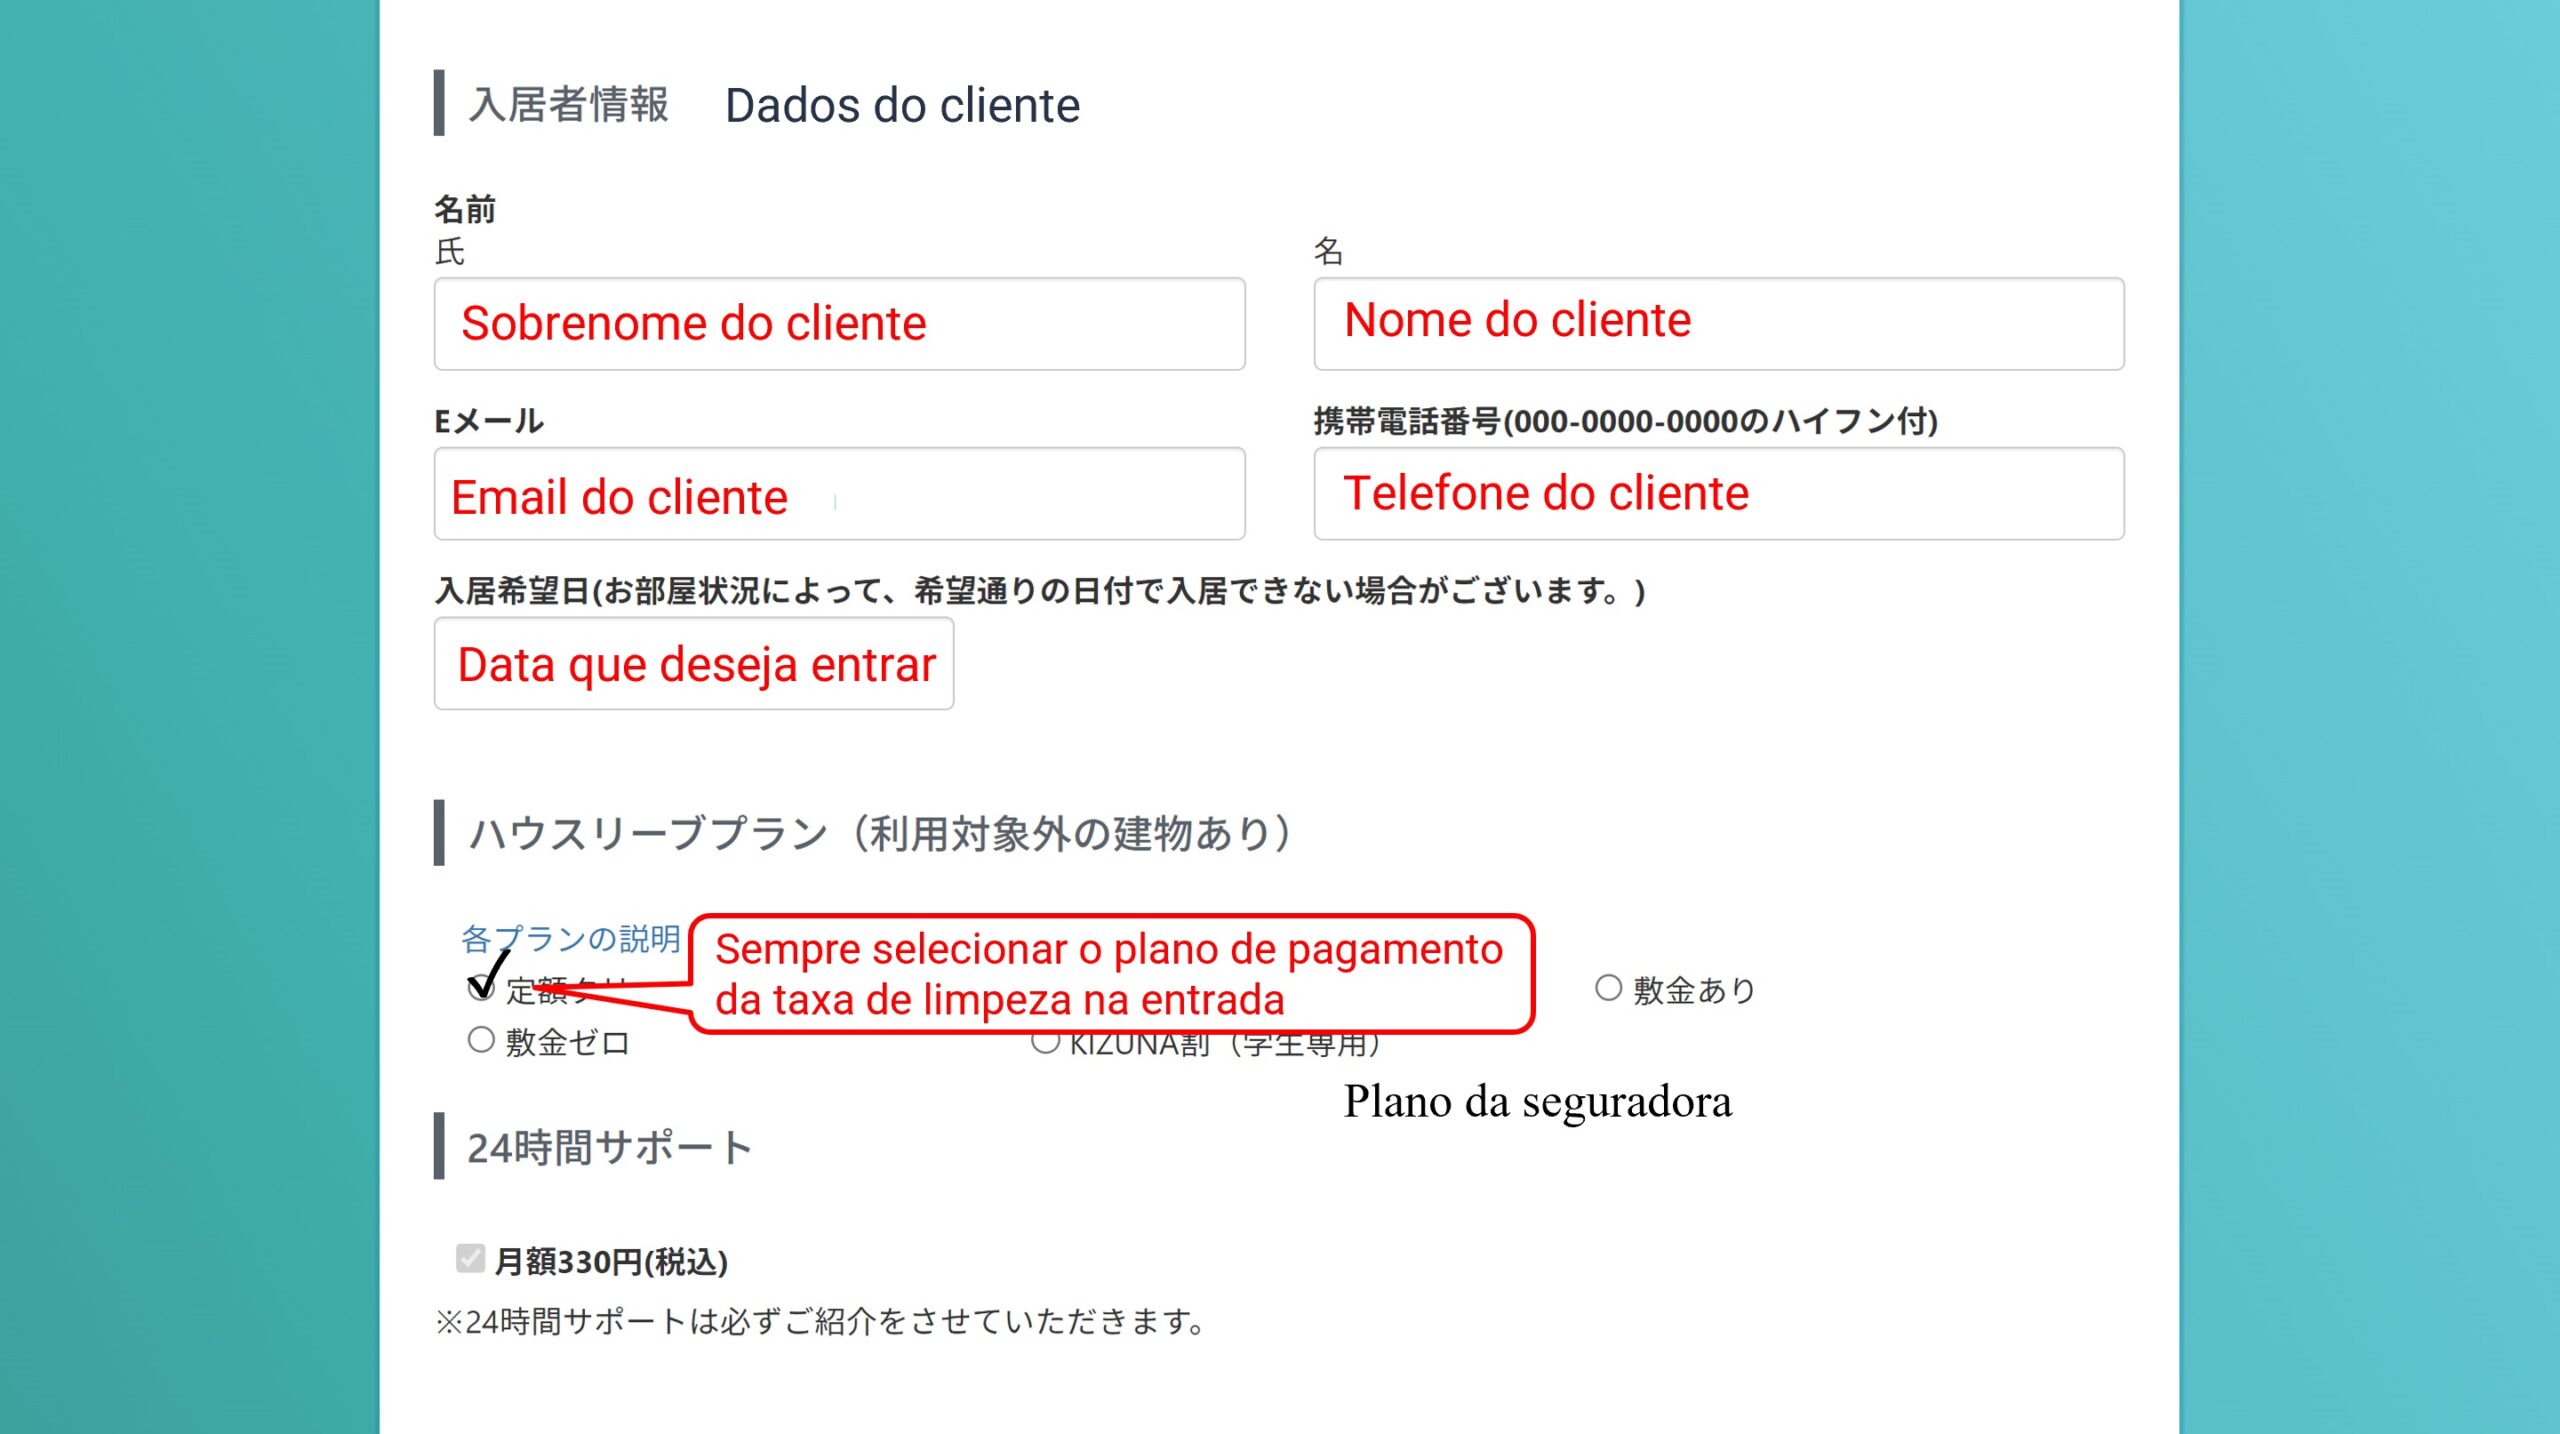Viewport: 2560px width, 1434px height.
Task: Select the 定額 plan radio with checkmark
Action: coord(481,988)
